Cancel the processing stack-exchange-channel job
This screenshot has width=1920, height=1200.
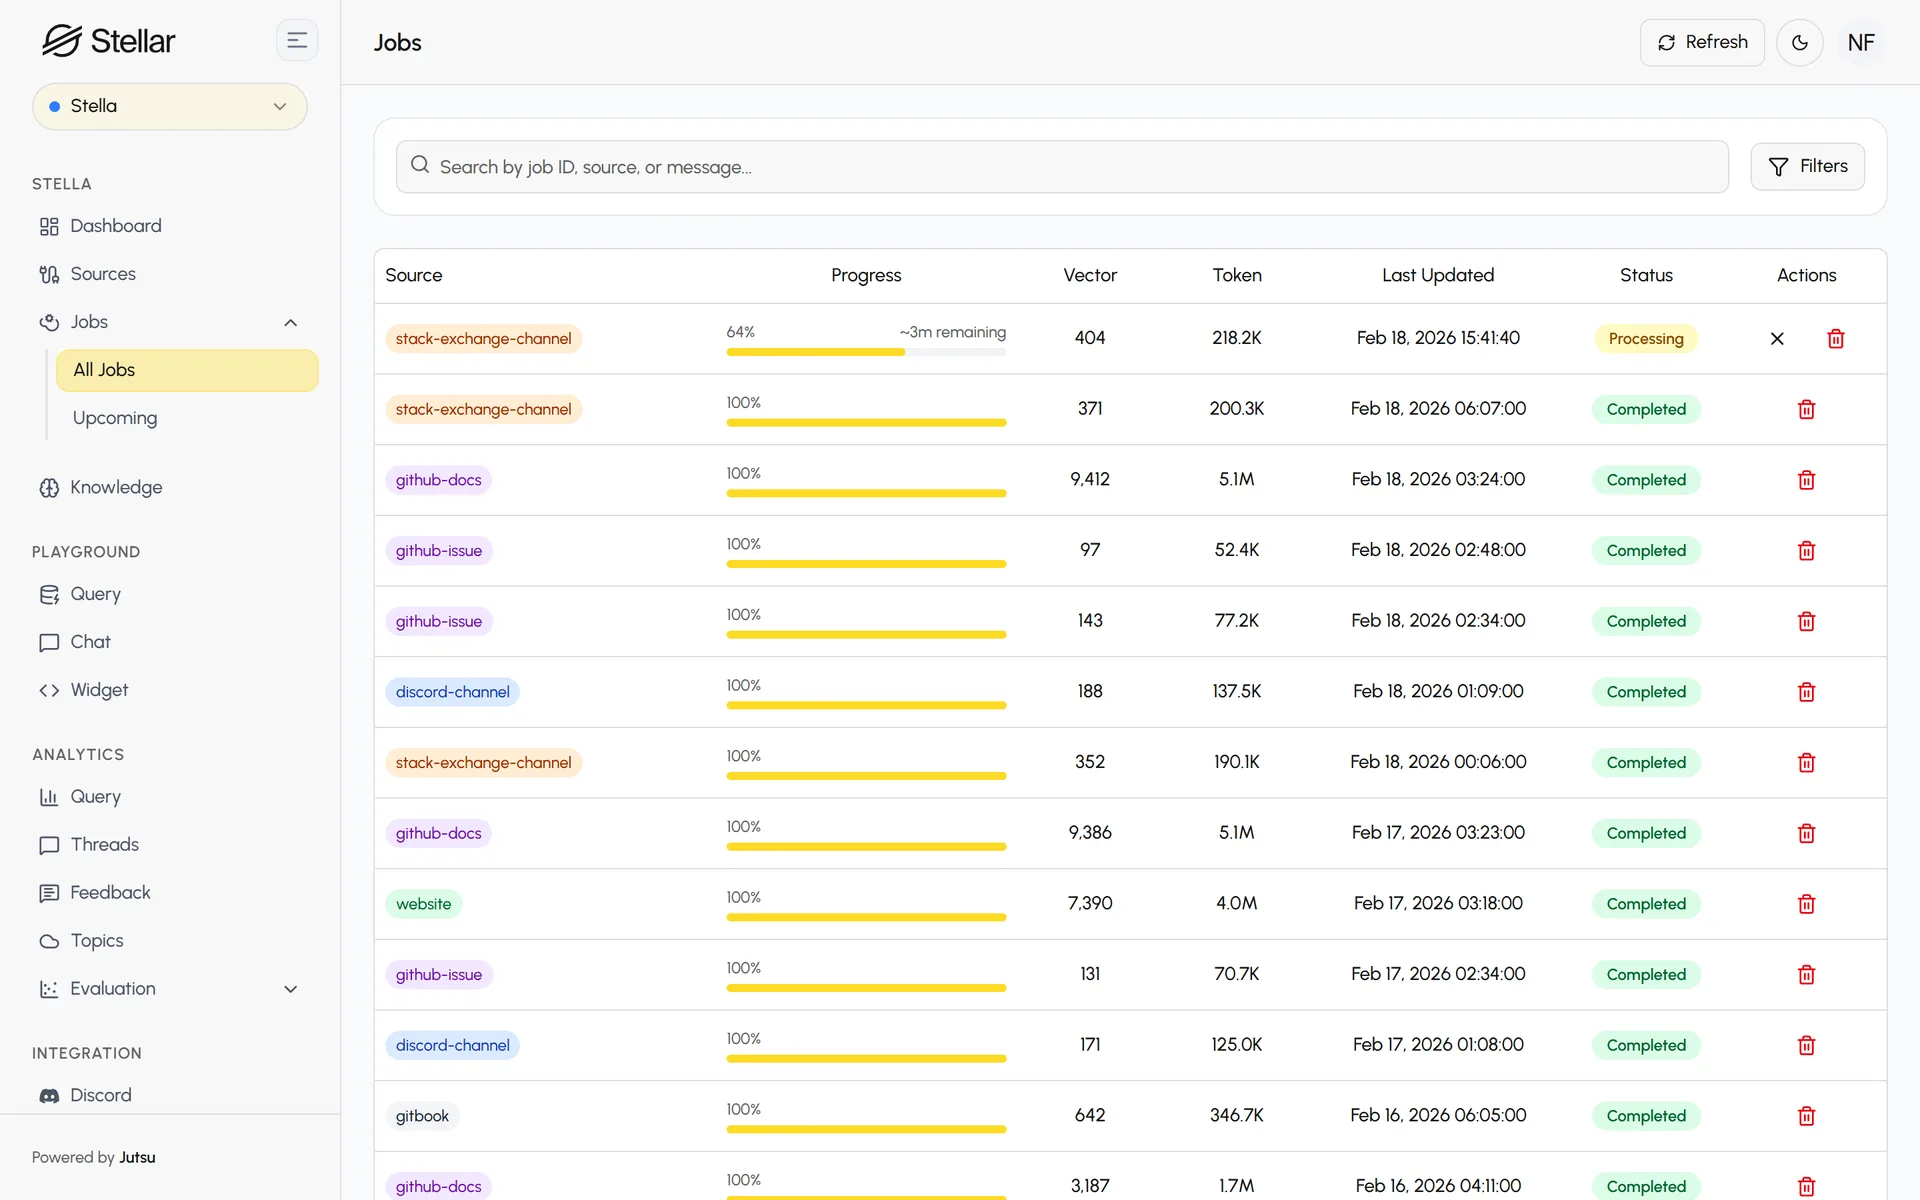[x=1777, y=339]
